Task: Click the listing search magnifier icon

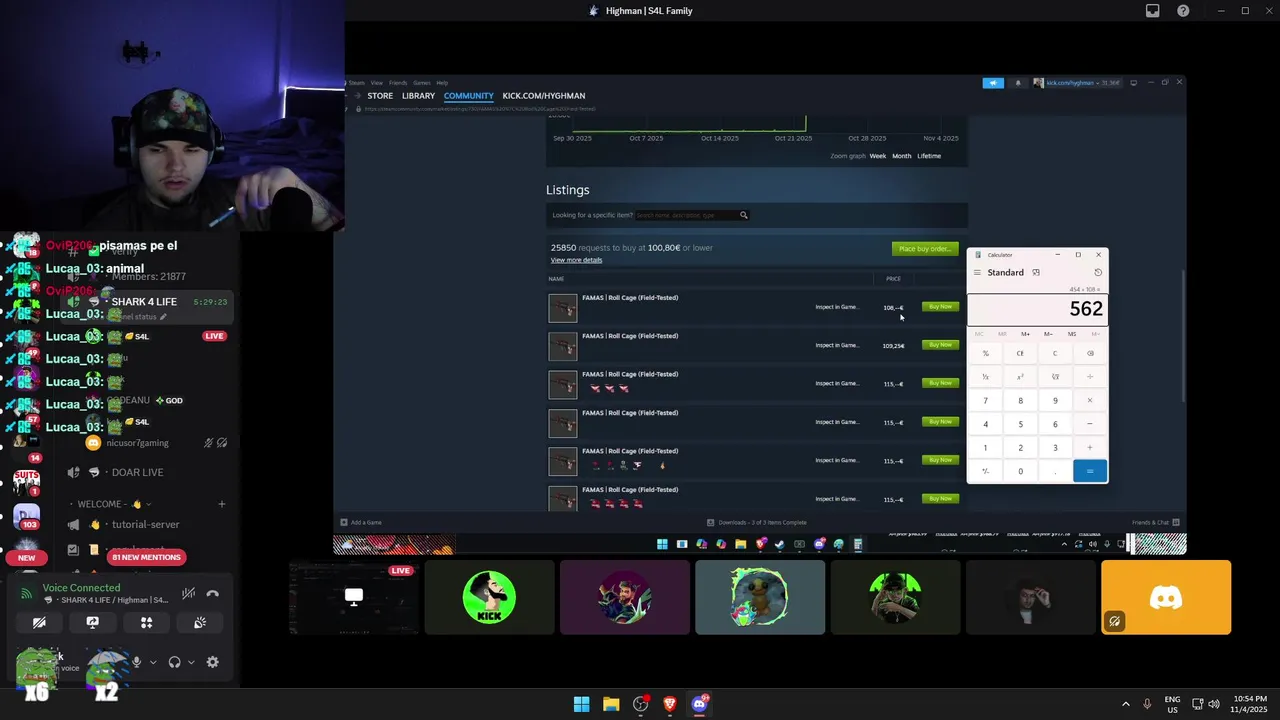Action: click(x=743, y=215)
